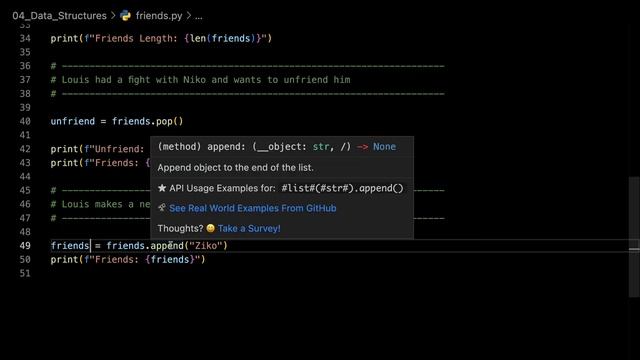Click line number 34 in the gutter
The height and width of the screenshot is (360, 640).
click(25, 38)
